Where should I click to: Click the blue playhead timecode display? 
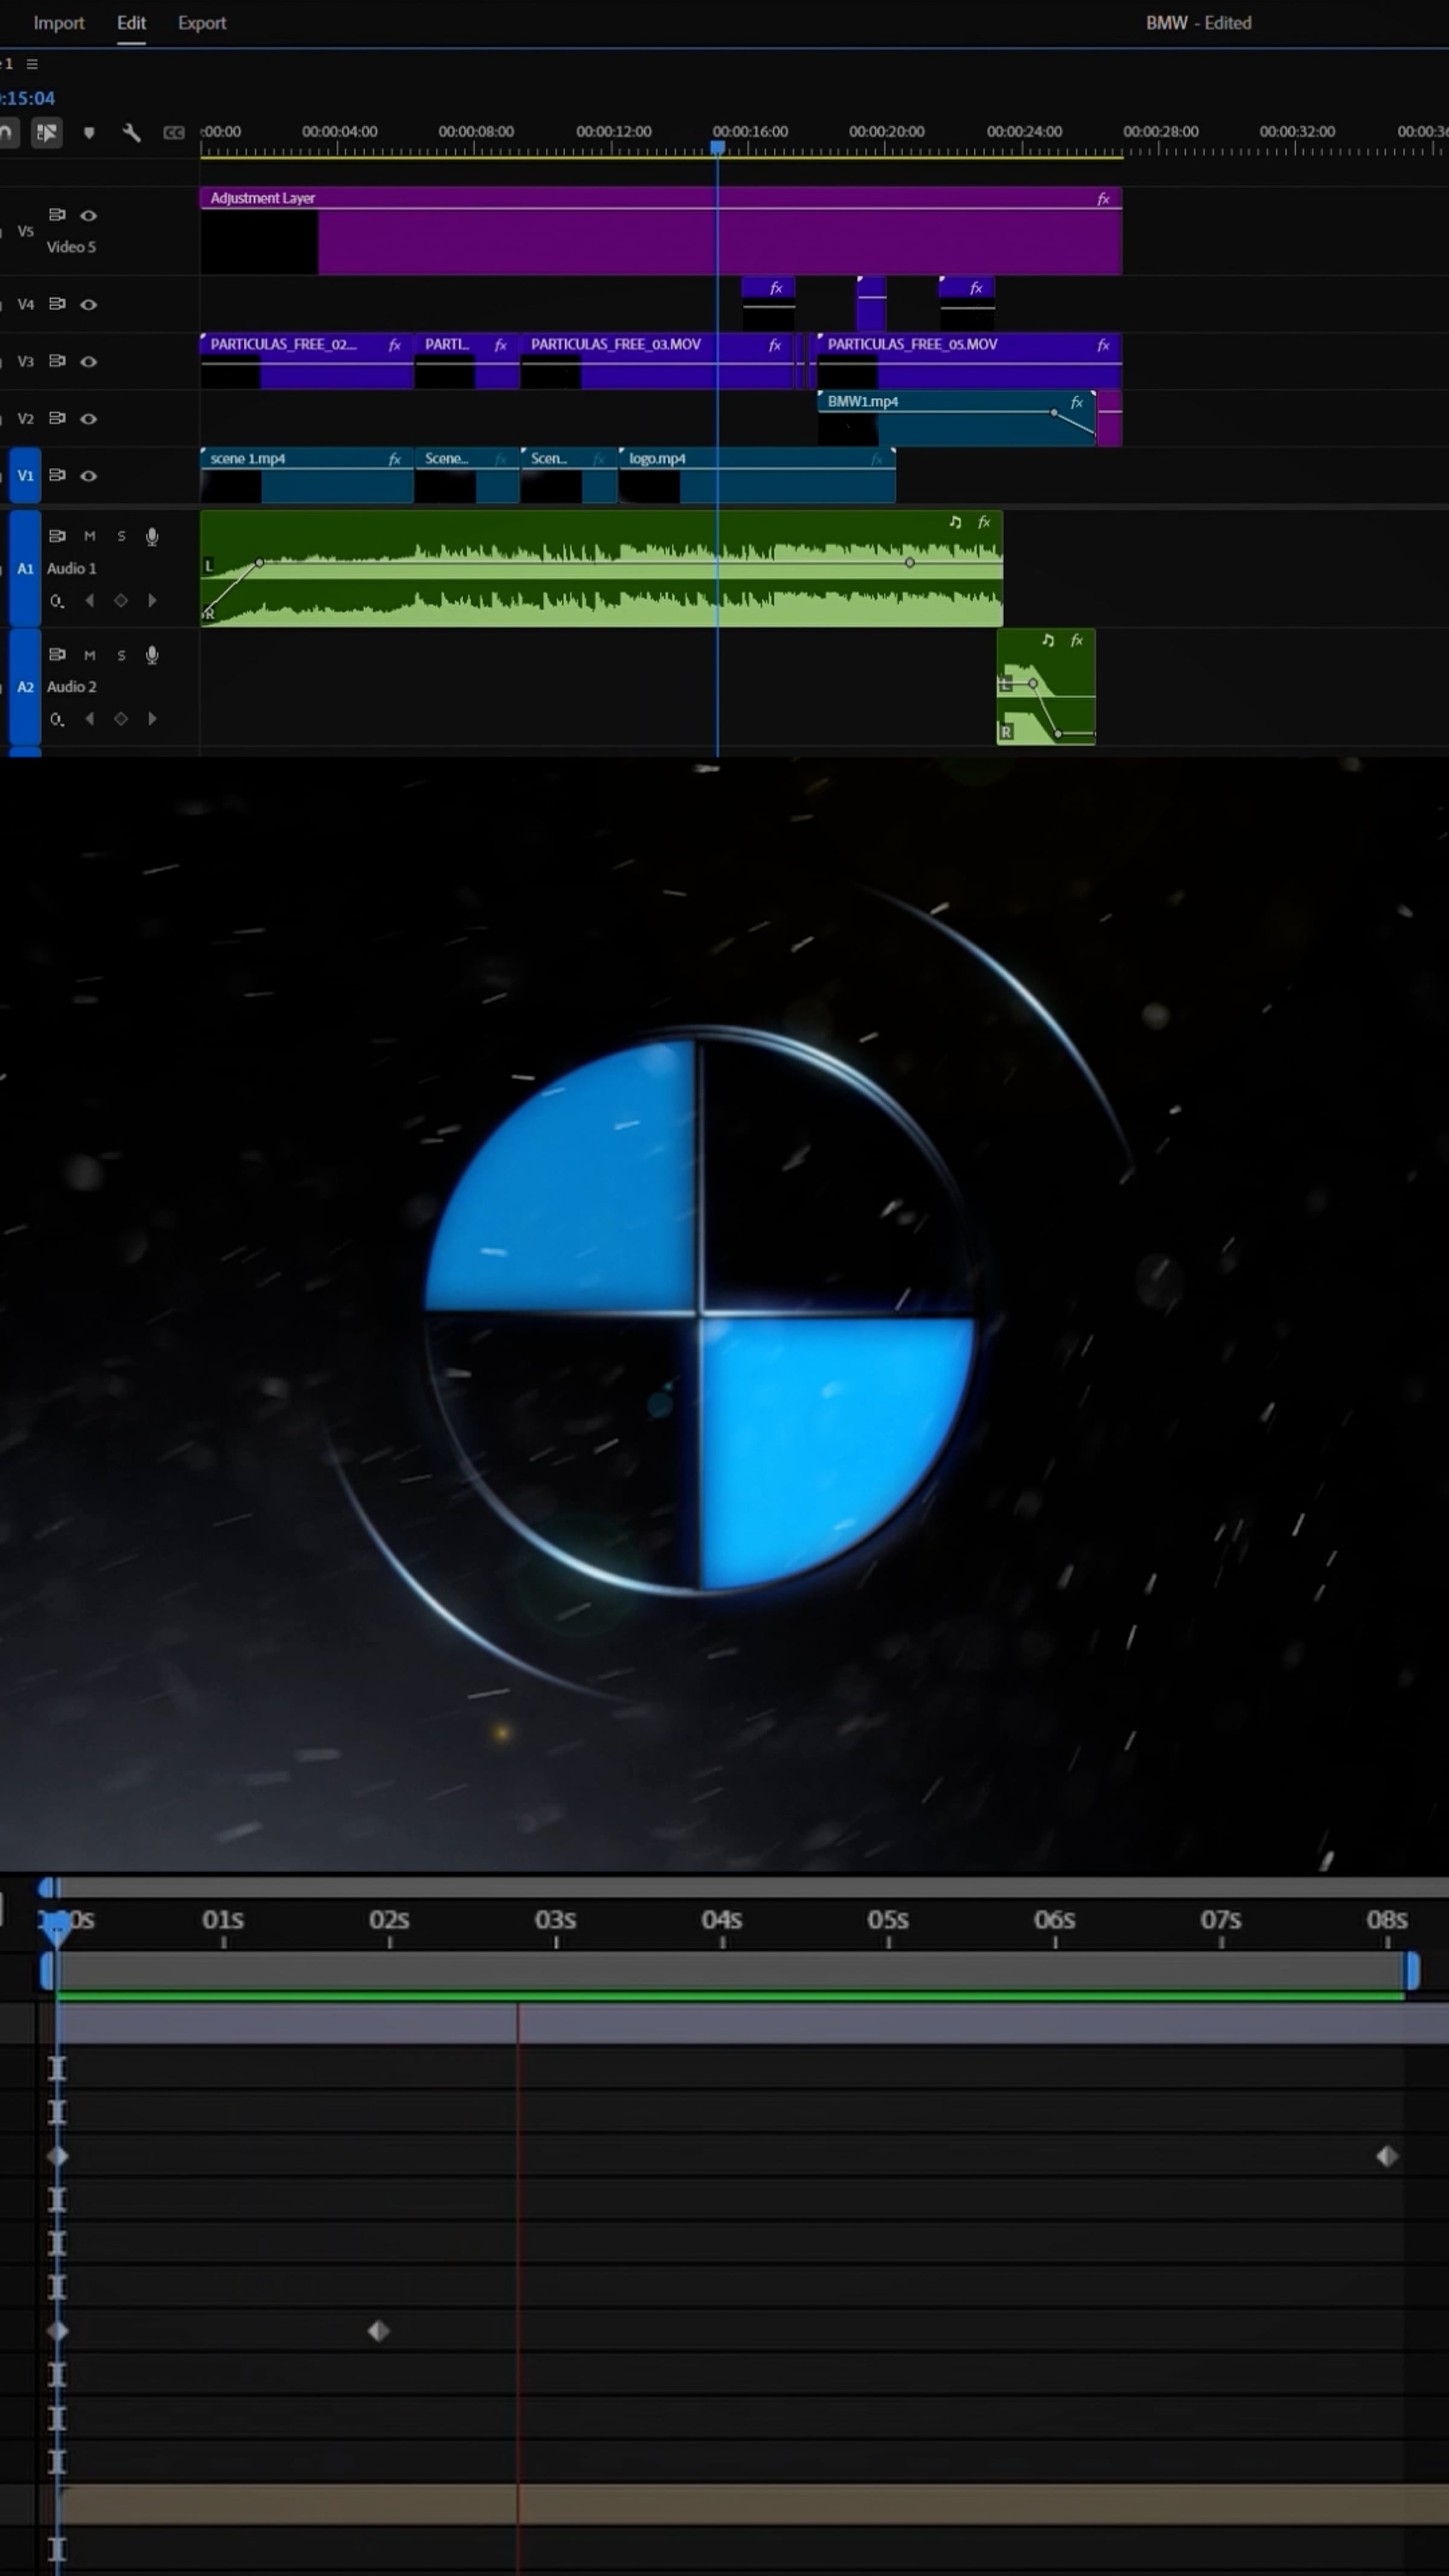[28, 98]
